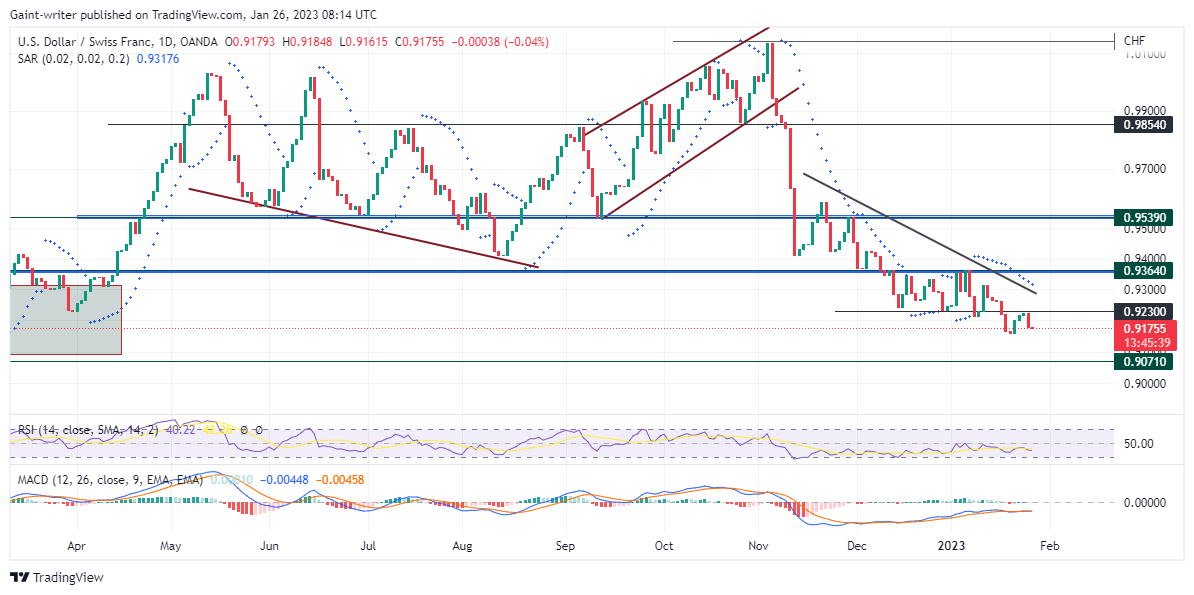1194x595 pixels.
Task: Click the Jun label on time axis
Action: point(269,546)
